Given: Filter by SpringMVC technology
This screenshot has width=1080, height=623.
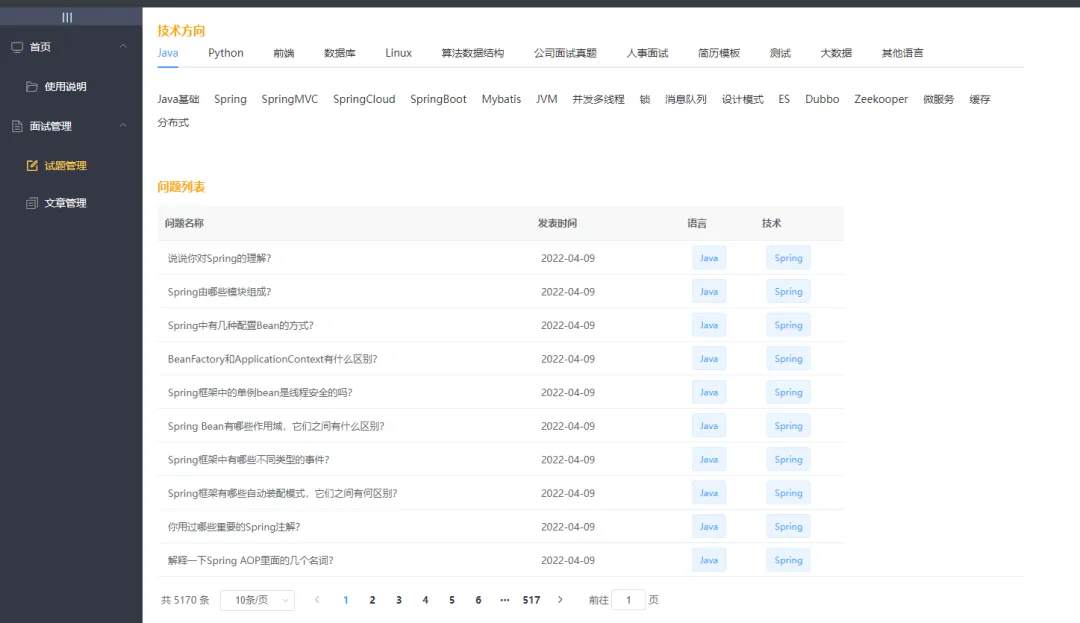Looking at the screenshot, I should tap(289, 99).
